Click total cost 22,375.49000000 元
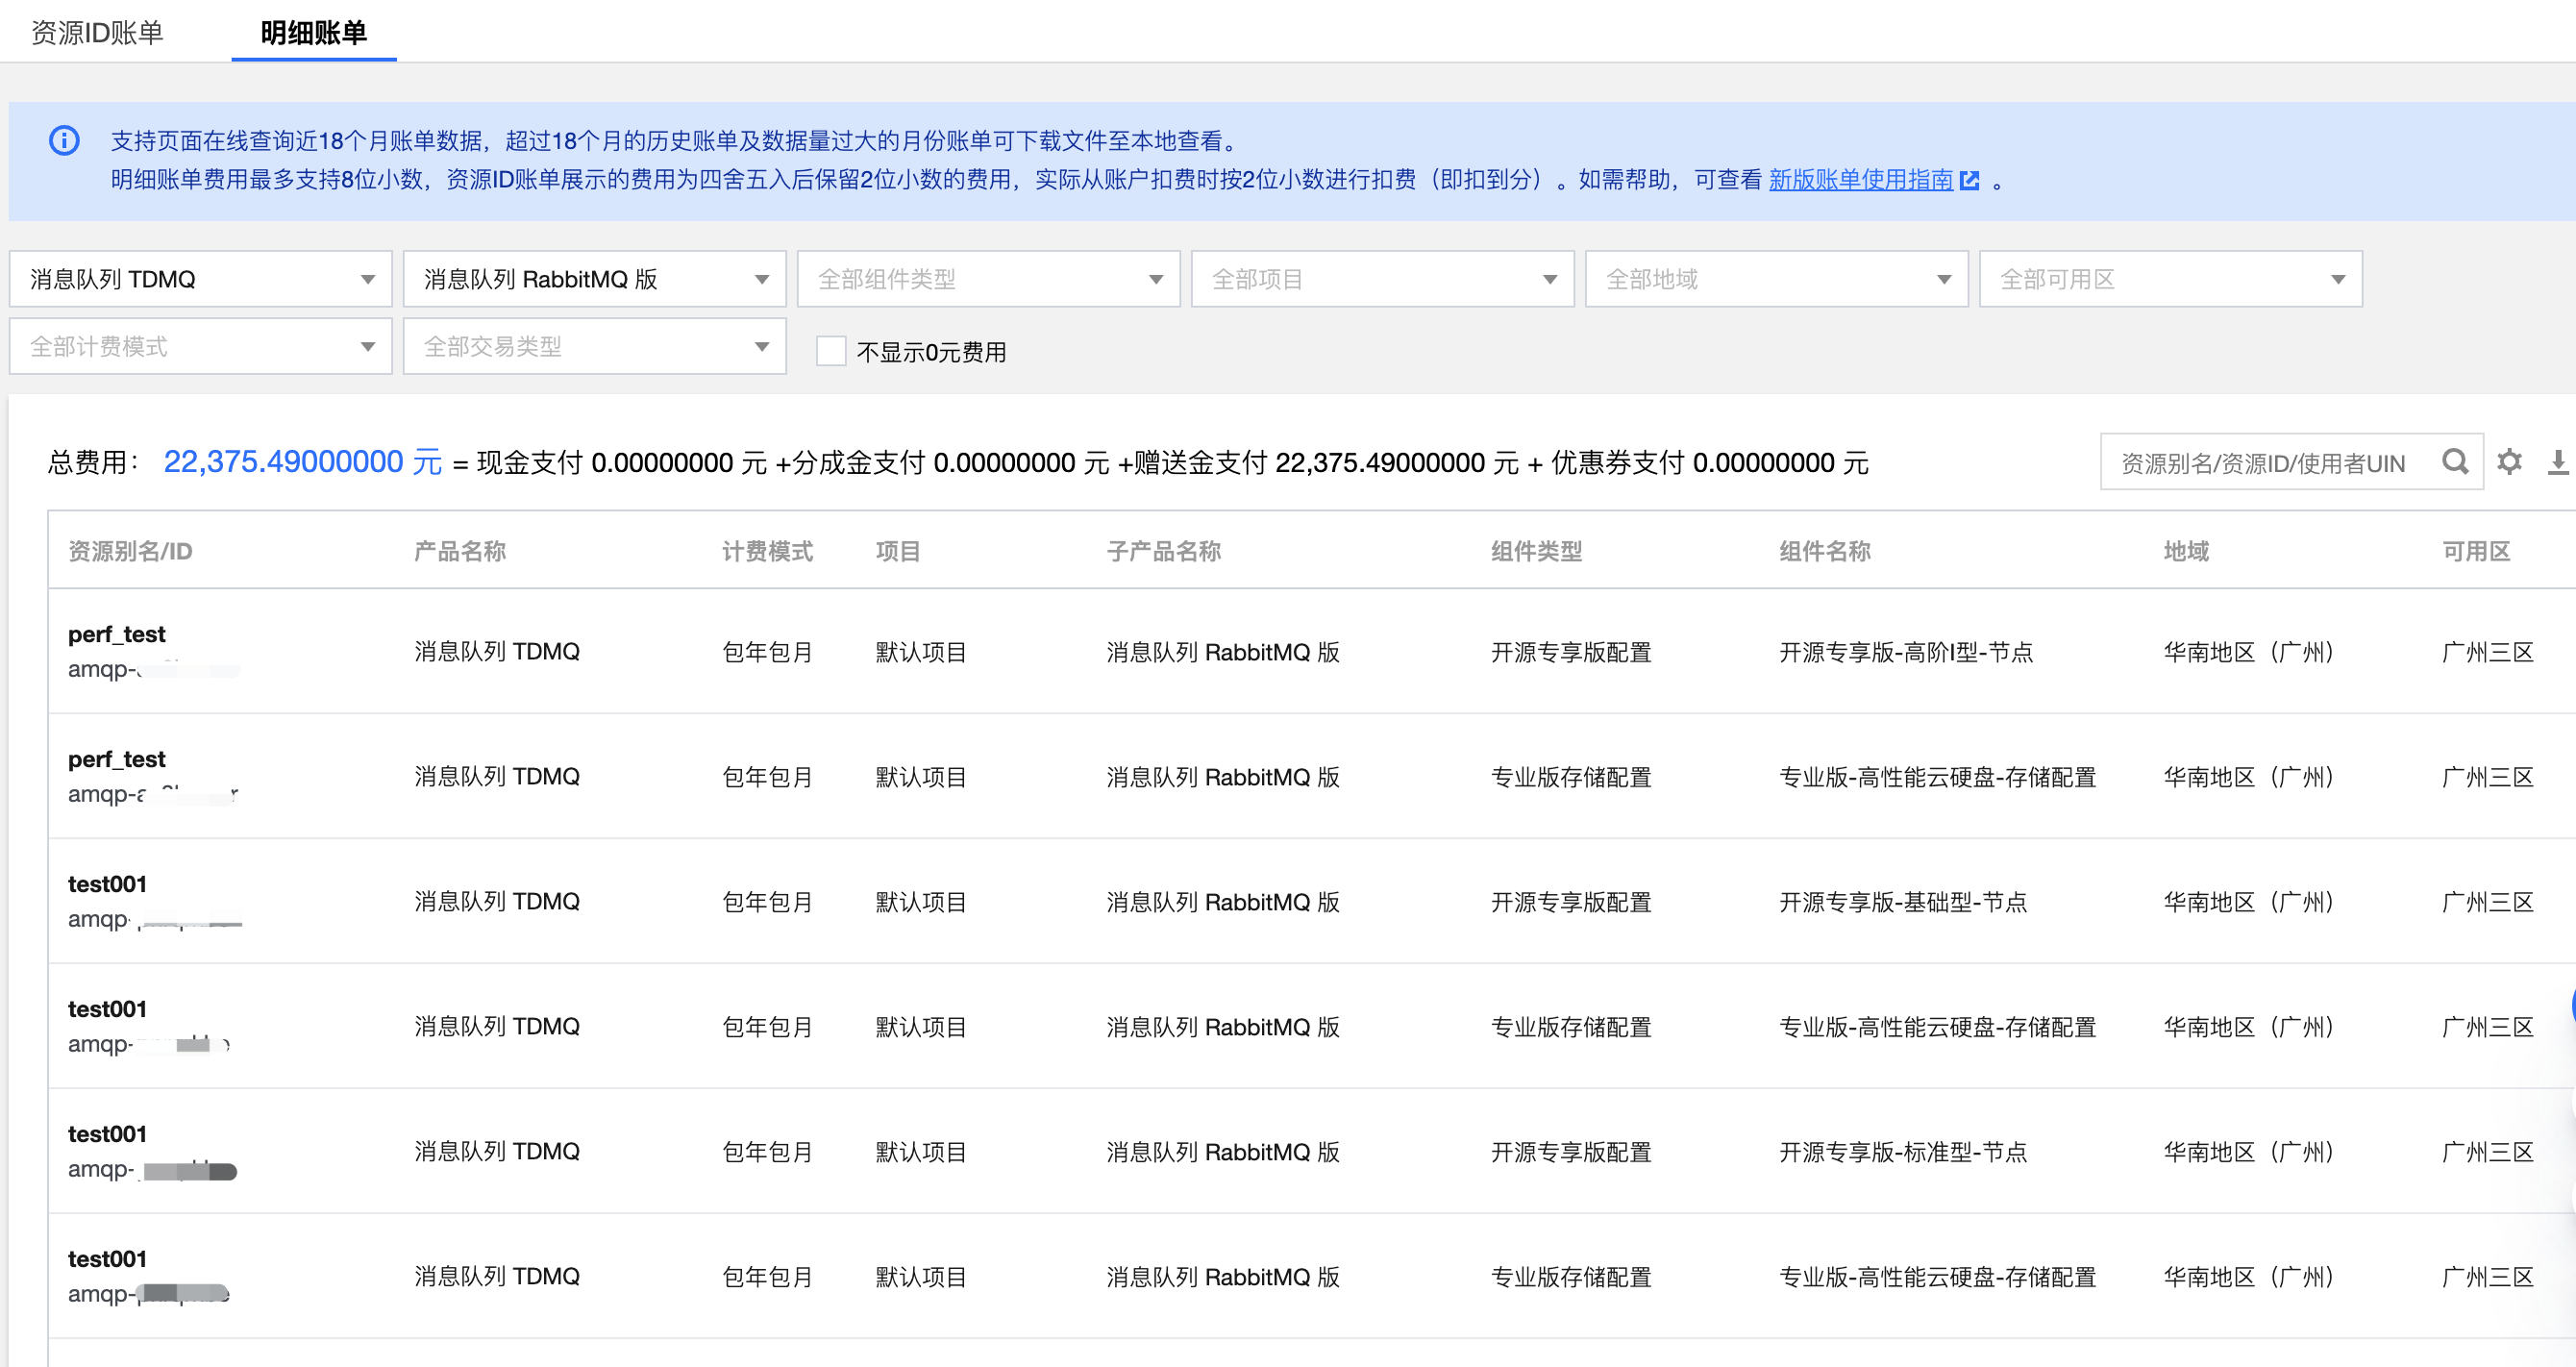Image resolution: width=2576 pixels, height=1367 pixels. (x=302, y=462)
